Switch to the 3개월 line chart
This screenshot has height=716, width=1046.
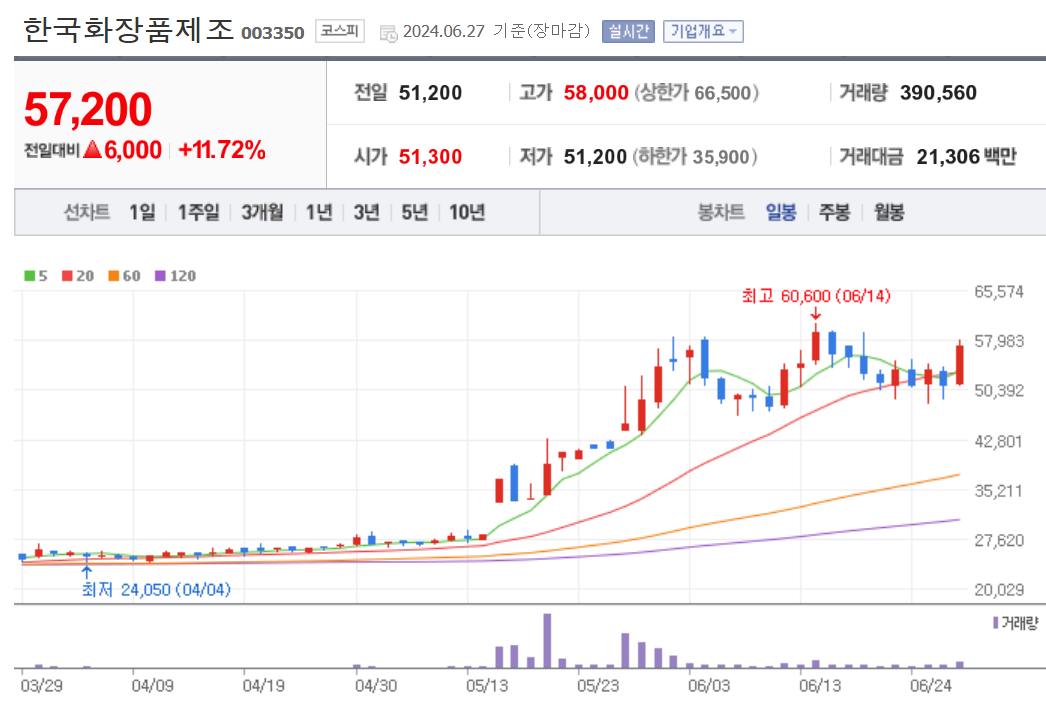click(x=262, y=212)
